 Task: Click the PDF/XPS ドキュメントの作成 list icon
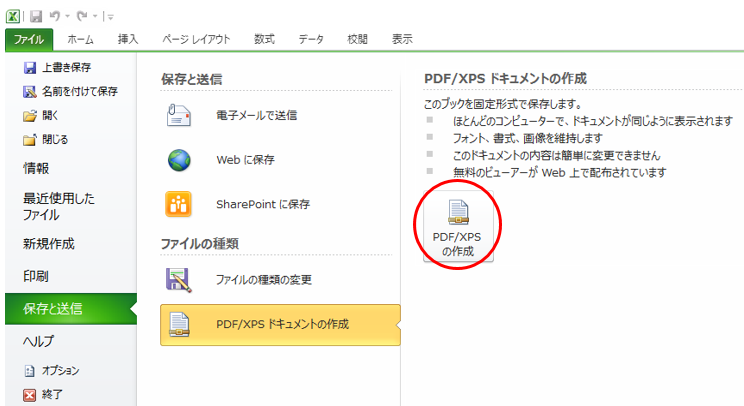pos(179,325)
